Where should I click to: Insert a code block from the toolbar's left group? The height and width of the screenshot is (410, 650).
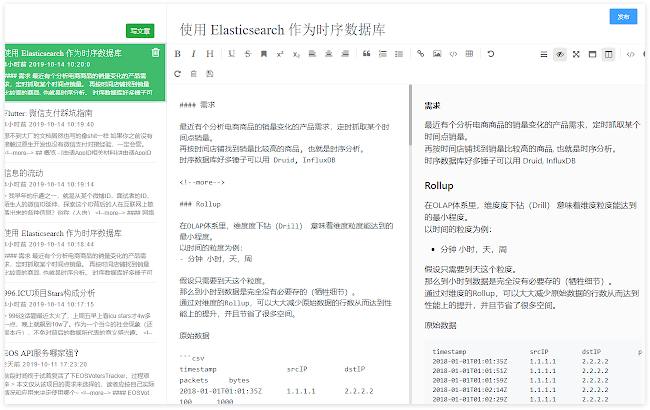click(x=453, y=54)
